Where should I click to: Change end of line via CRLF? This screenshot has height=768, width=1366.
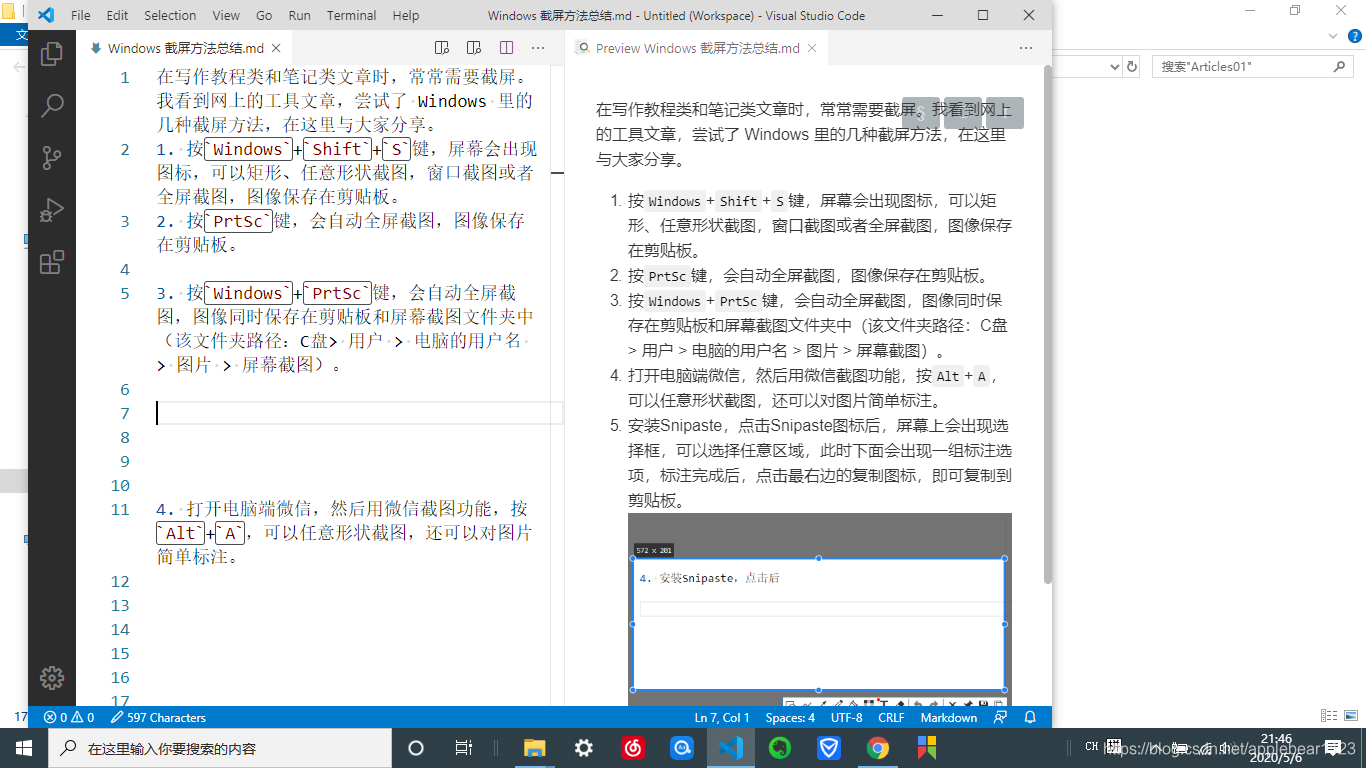tap(891, 717)
